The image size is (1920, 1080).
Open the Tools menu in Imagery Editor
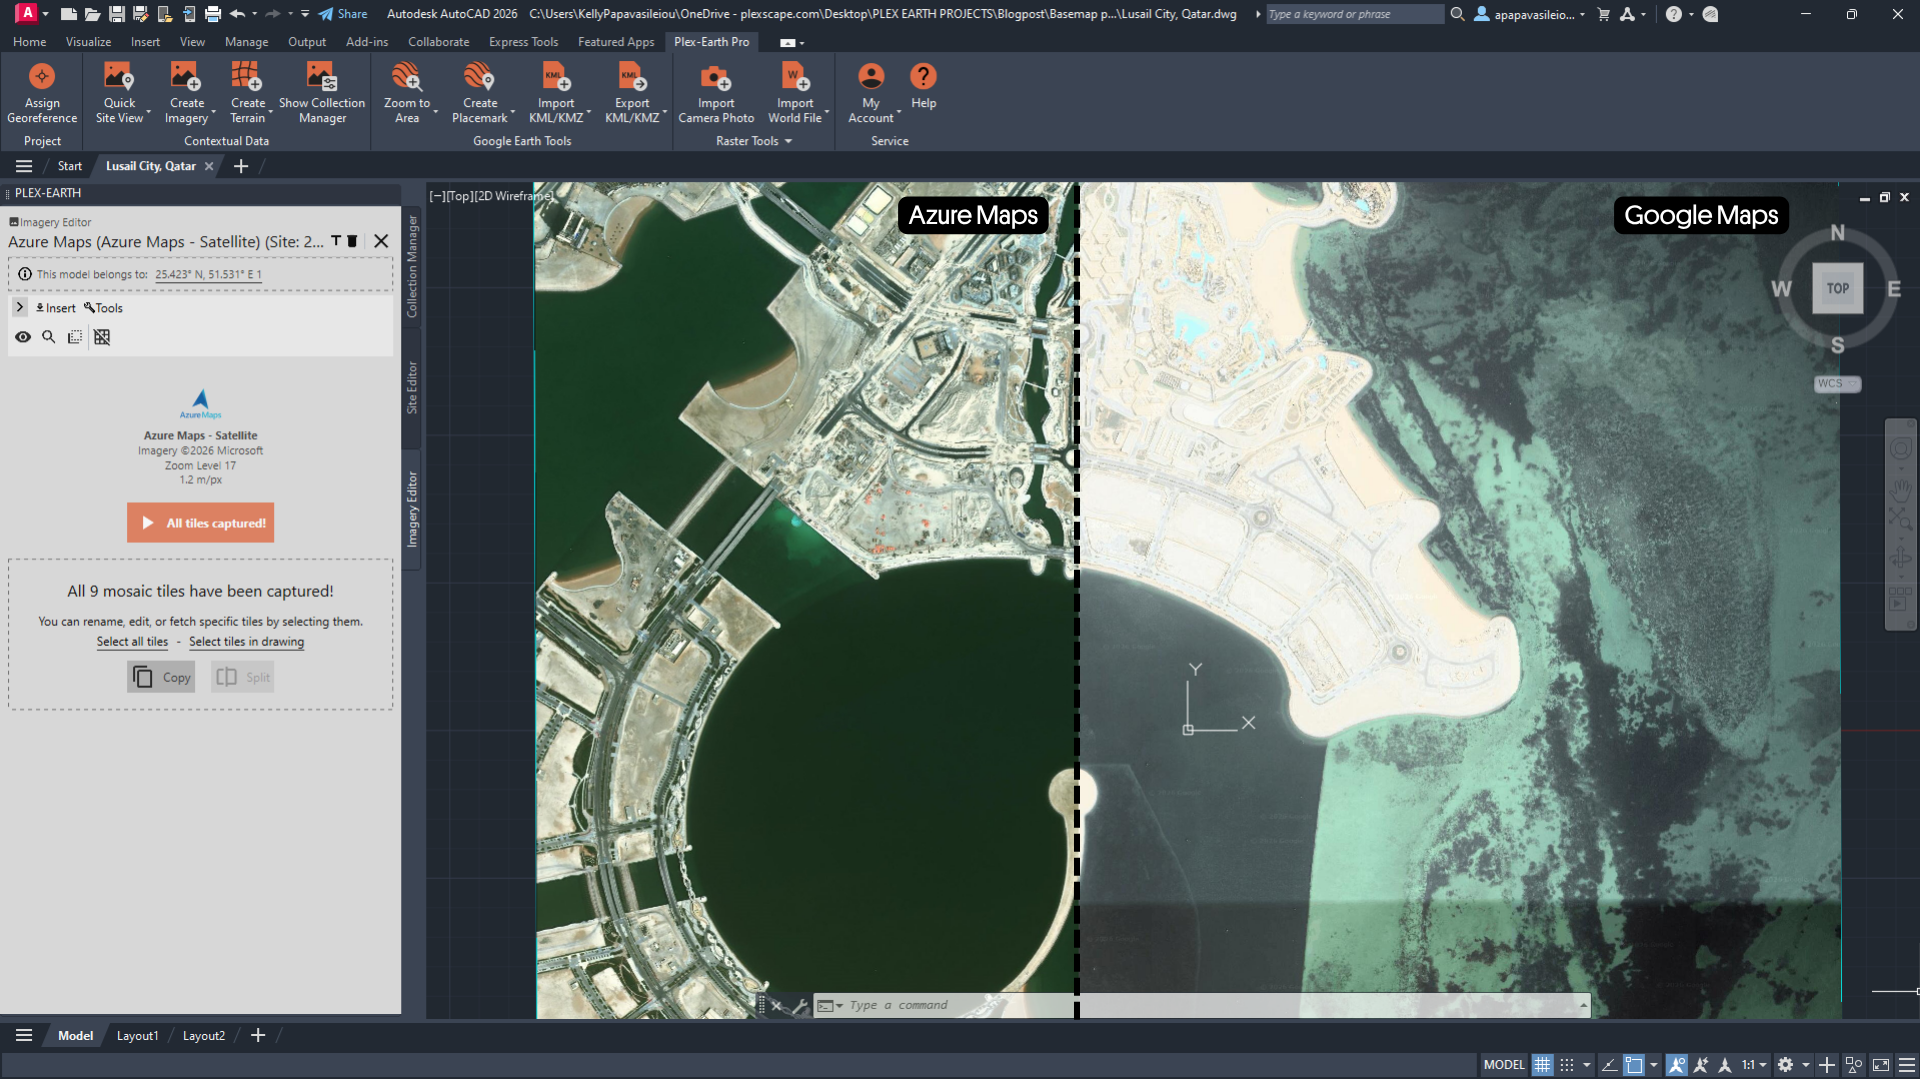pos(103,308)
